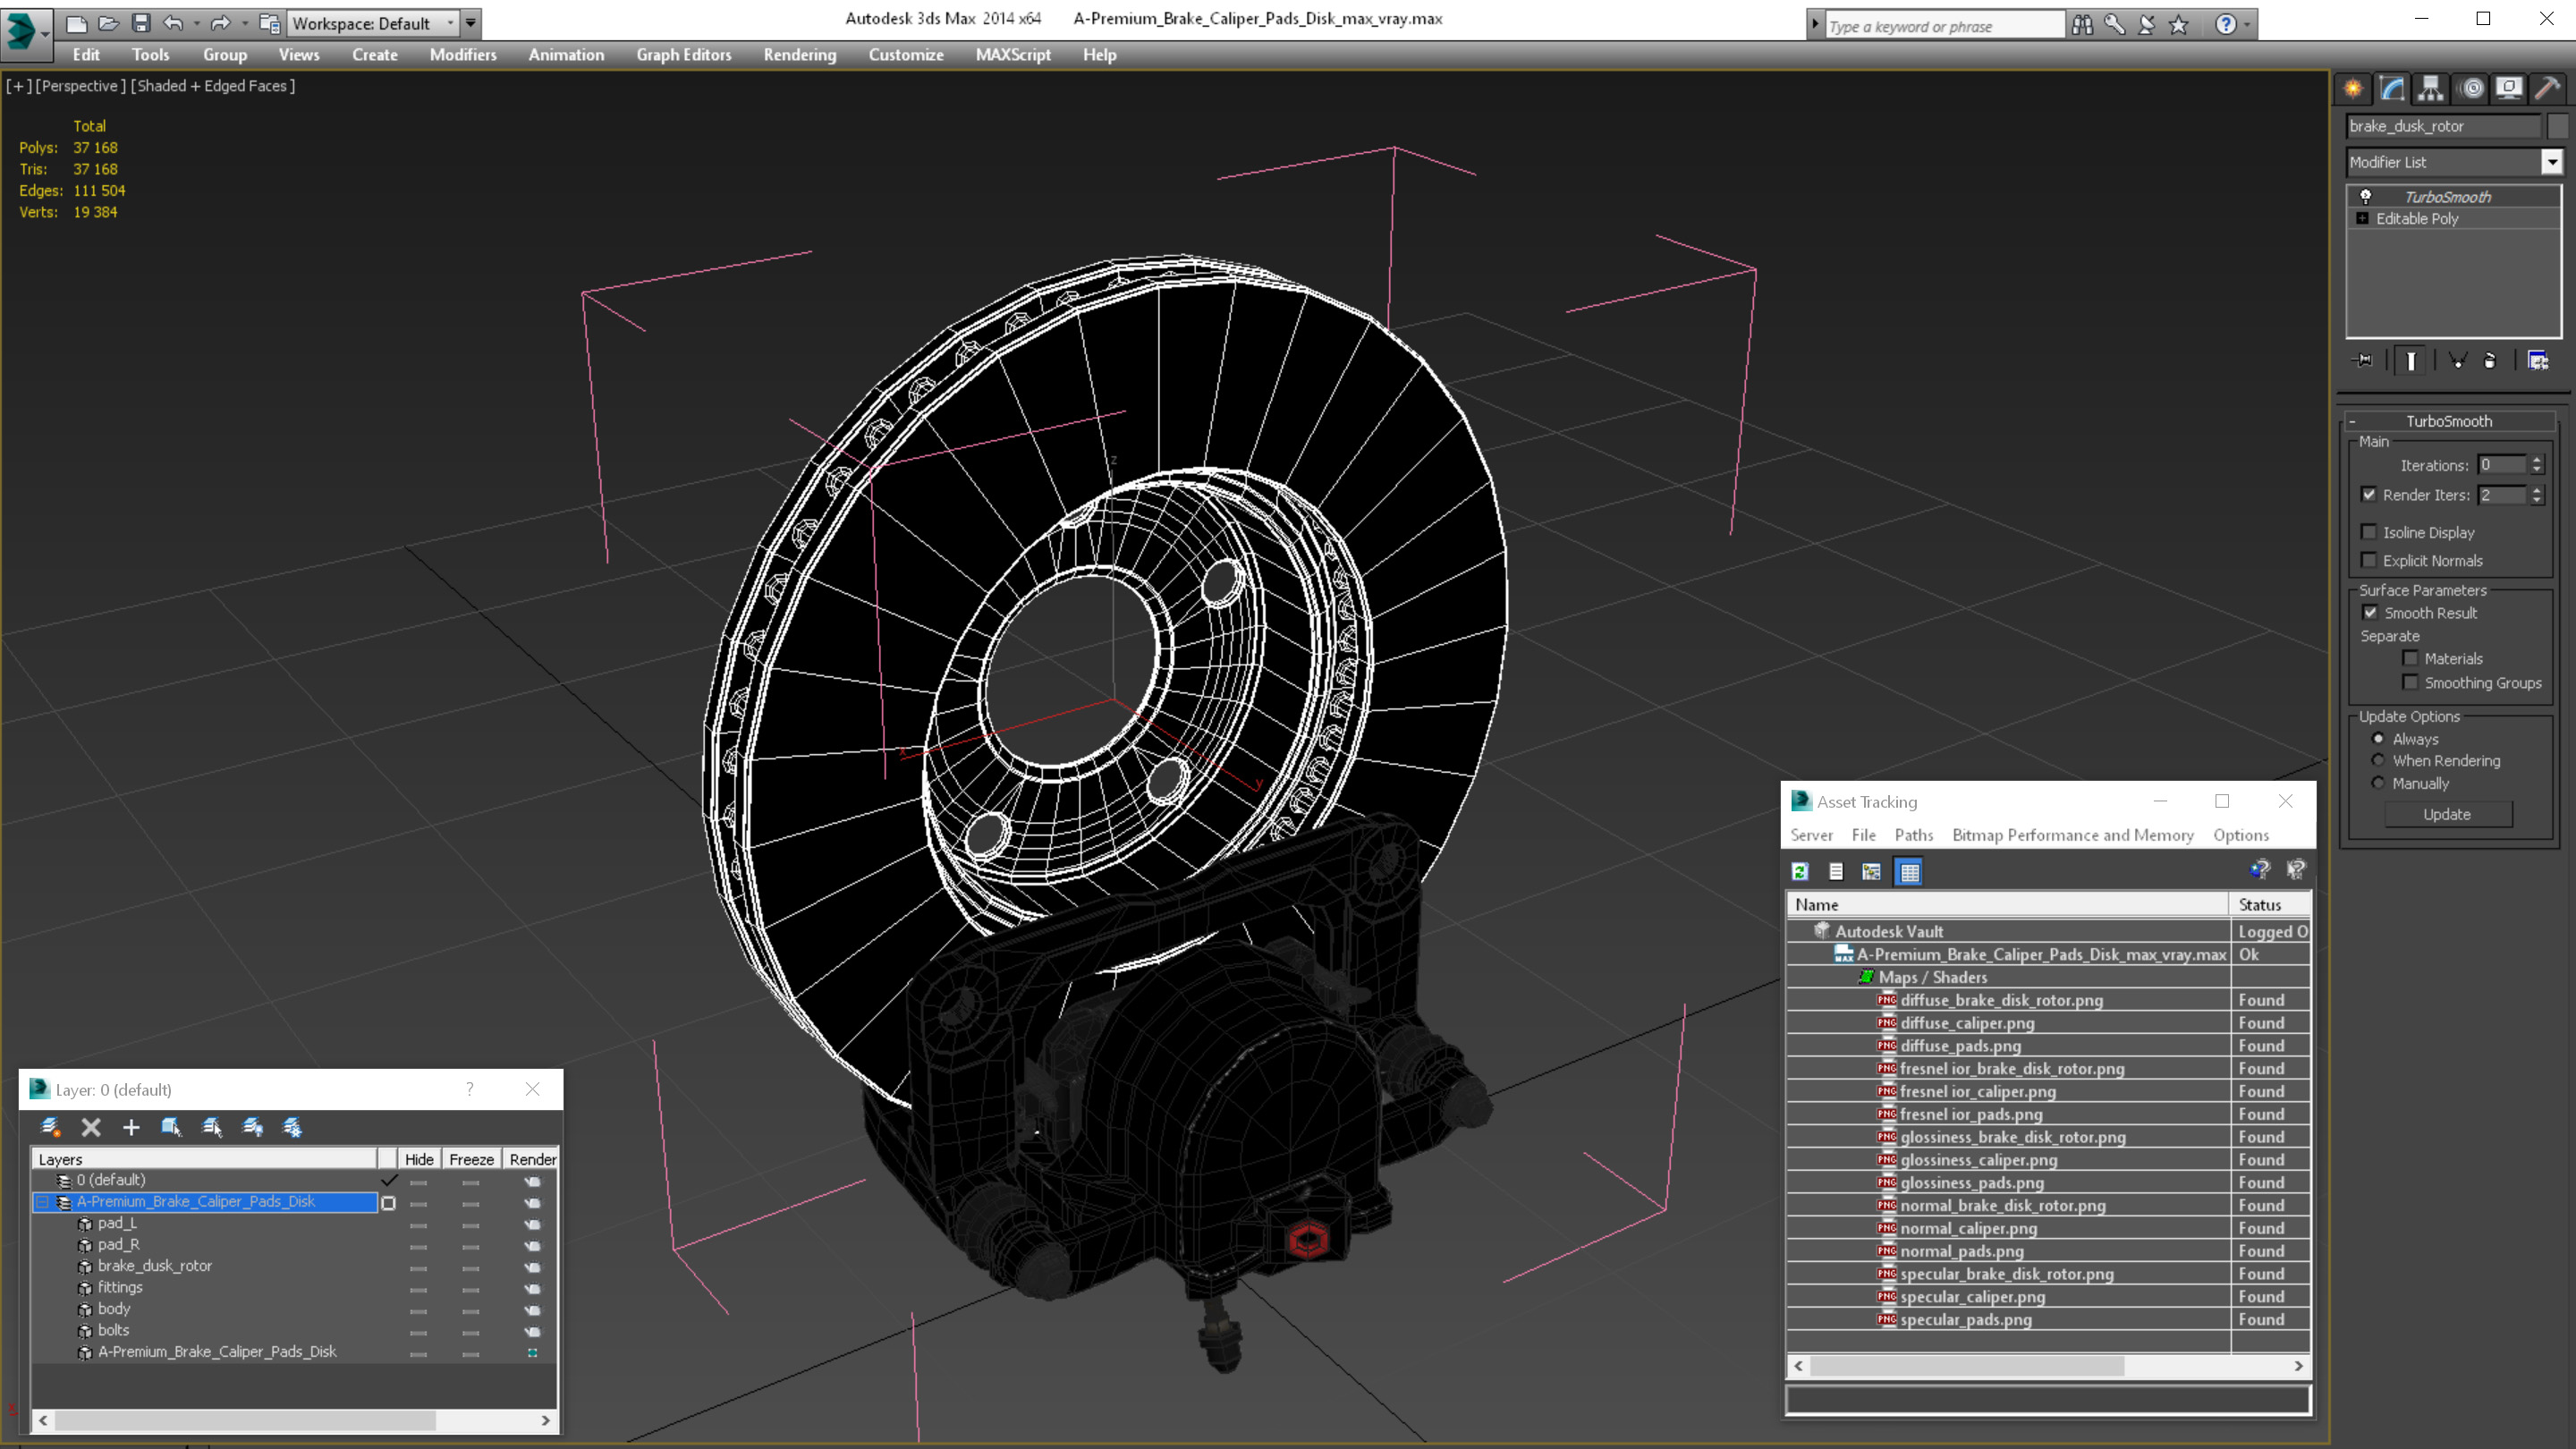Open the Bitmap Performance and Memory menu
The height and width of the screenshot is (1449, 2576).
click(x=2072, y=835)
